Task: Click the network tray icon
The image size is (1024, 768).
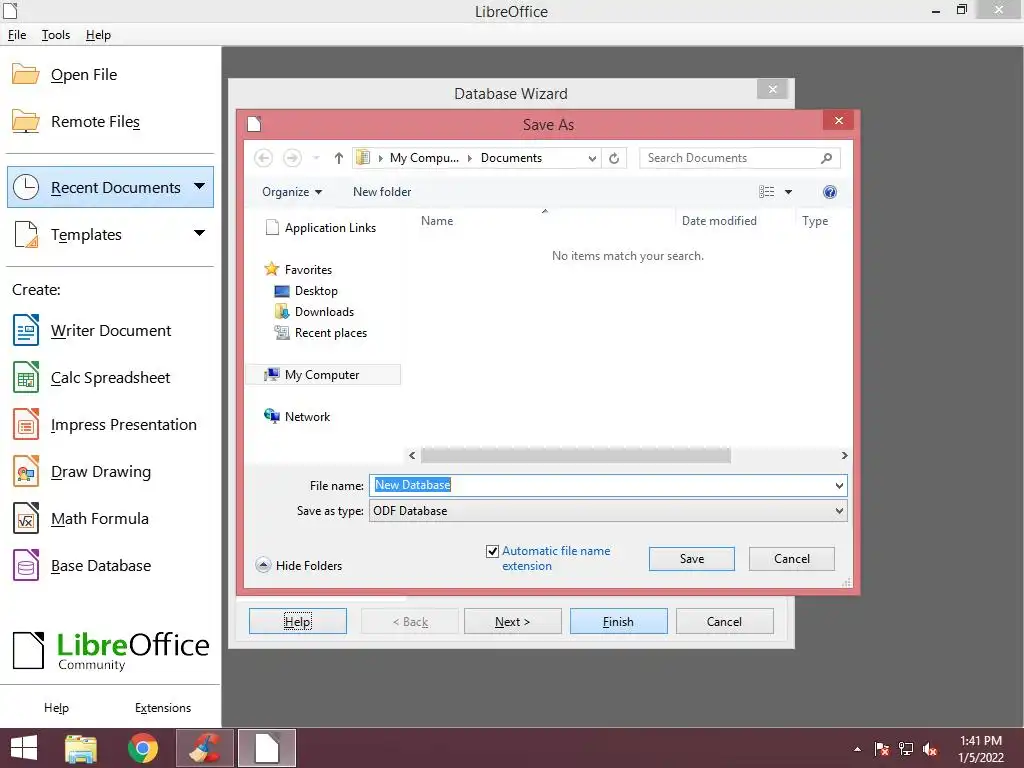Action: (906, 749)
